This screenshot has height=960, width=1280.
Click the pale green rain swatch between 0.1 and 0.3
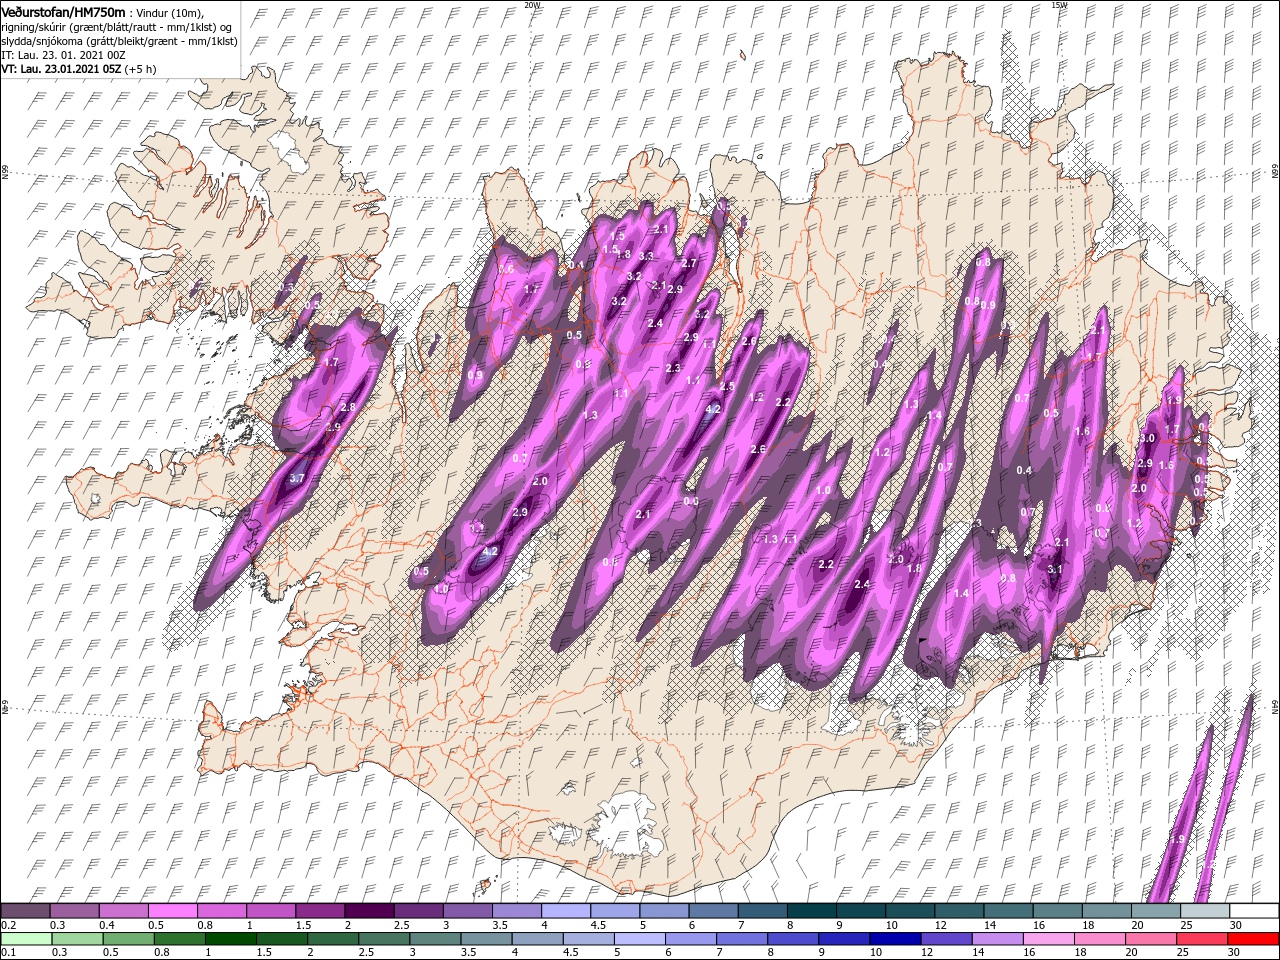pyautogui.click(x=26, y=939)
